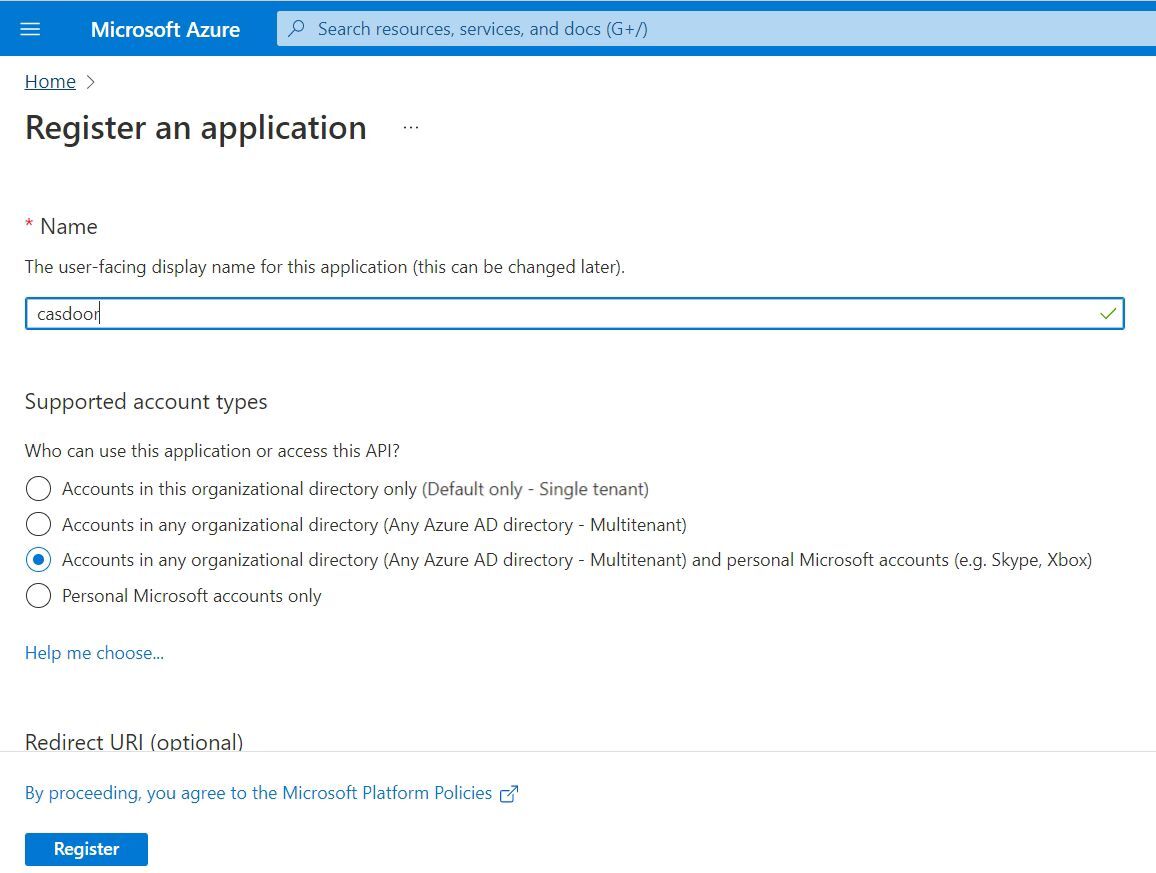Viewport: 1156px width, 873px height.
Task: Select single tenant organizational directory only option
Action: (38, 489)
